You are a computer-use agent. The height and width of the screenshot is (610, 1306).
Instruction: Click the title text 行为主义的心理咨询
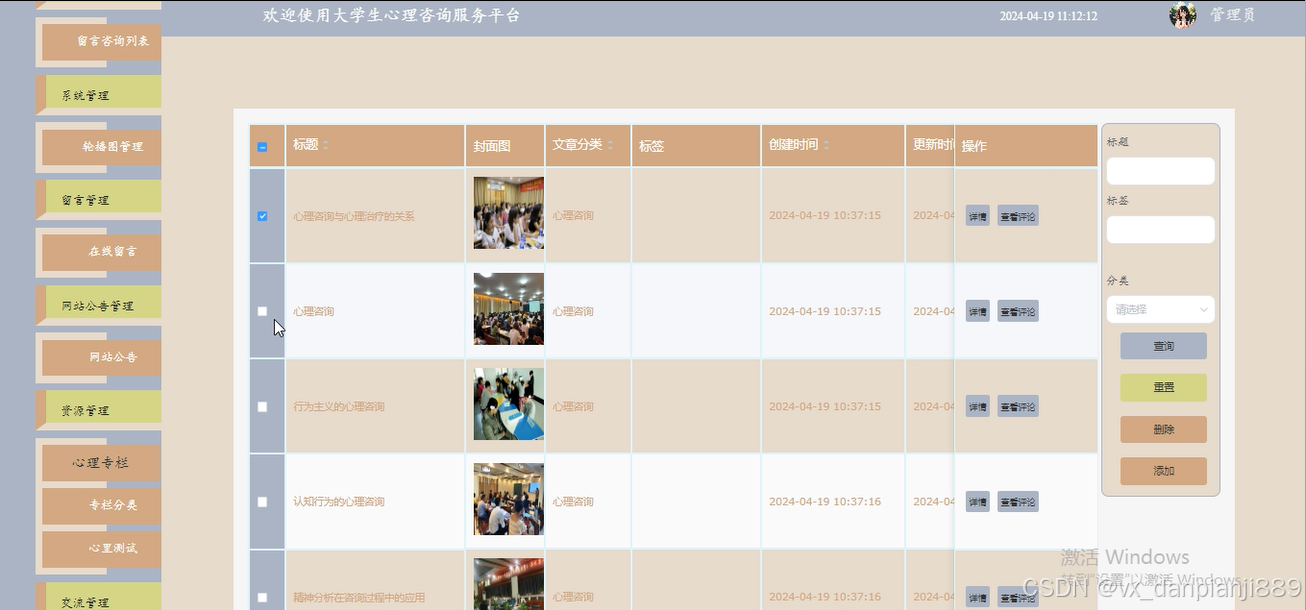(339, 407)
